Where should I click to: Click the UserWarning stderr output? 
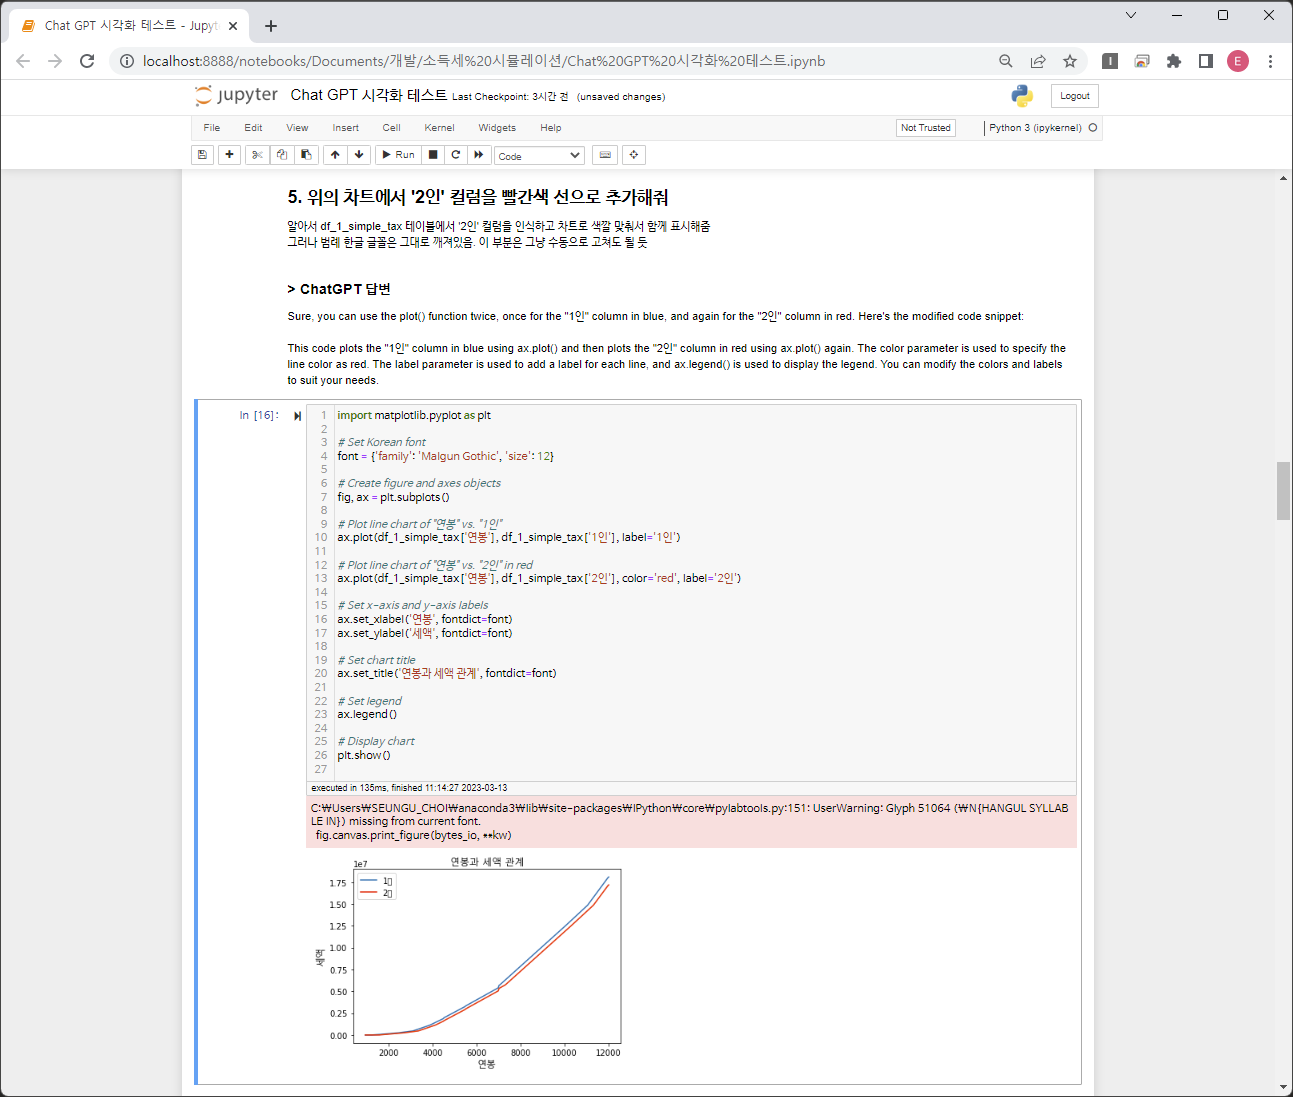click(691, 821)
